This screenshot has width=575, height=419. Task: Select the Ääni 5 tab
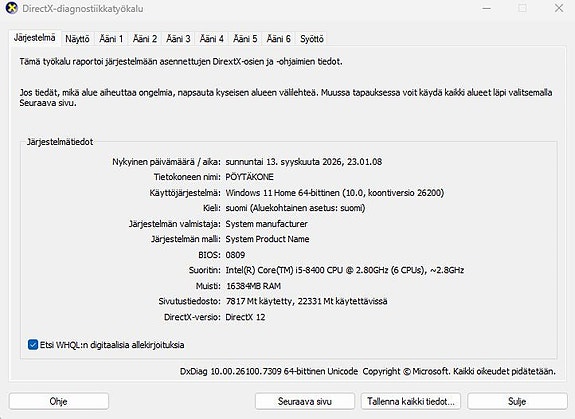(x=245, y=39)
